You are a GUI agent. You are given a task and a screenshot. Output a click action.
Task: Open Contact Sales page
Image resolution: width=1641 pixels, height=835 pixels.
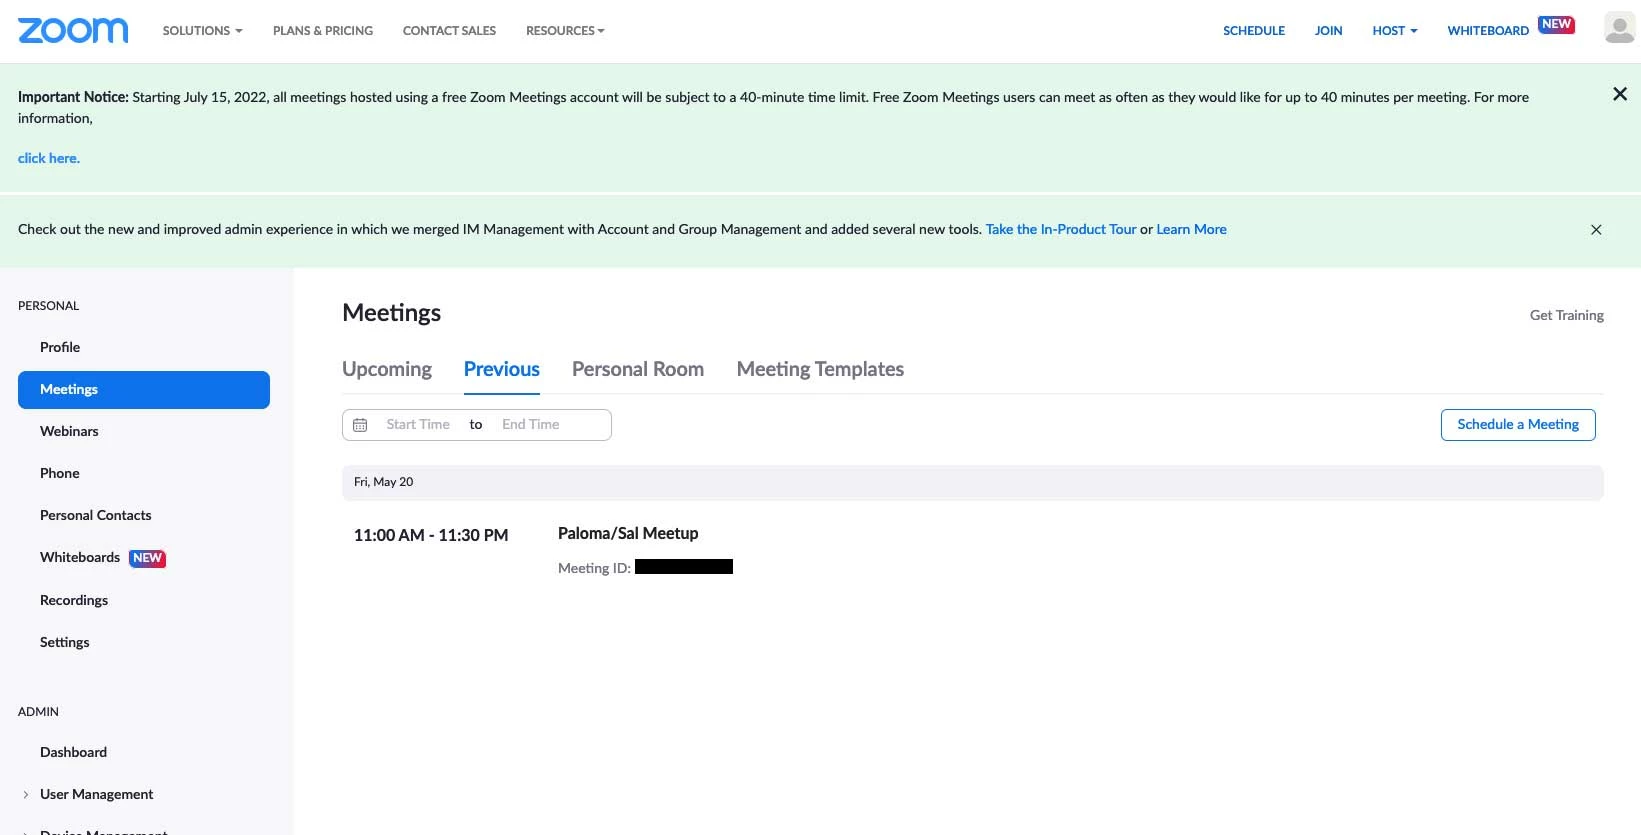tap(449, 31)
